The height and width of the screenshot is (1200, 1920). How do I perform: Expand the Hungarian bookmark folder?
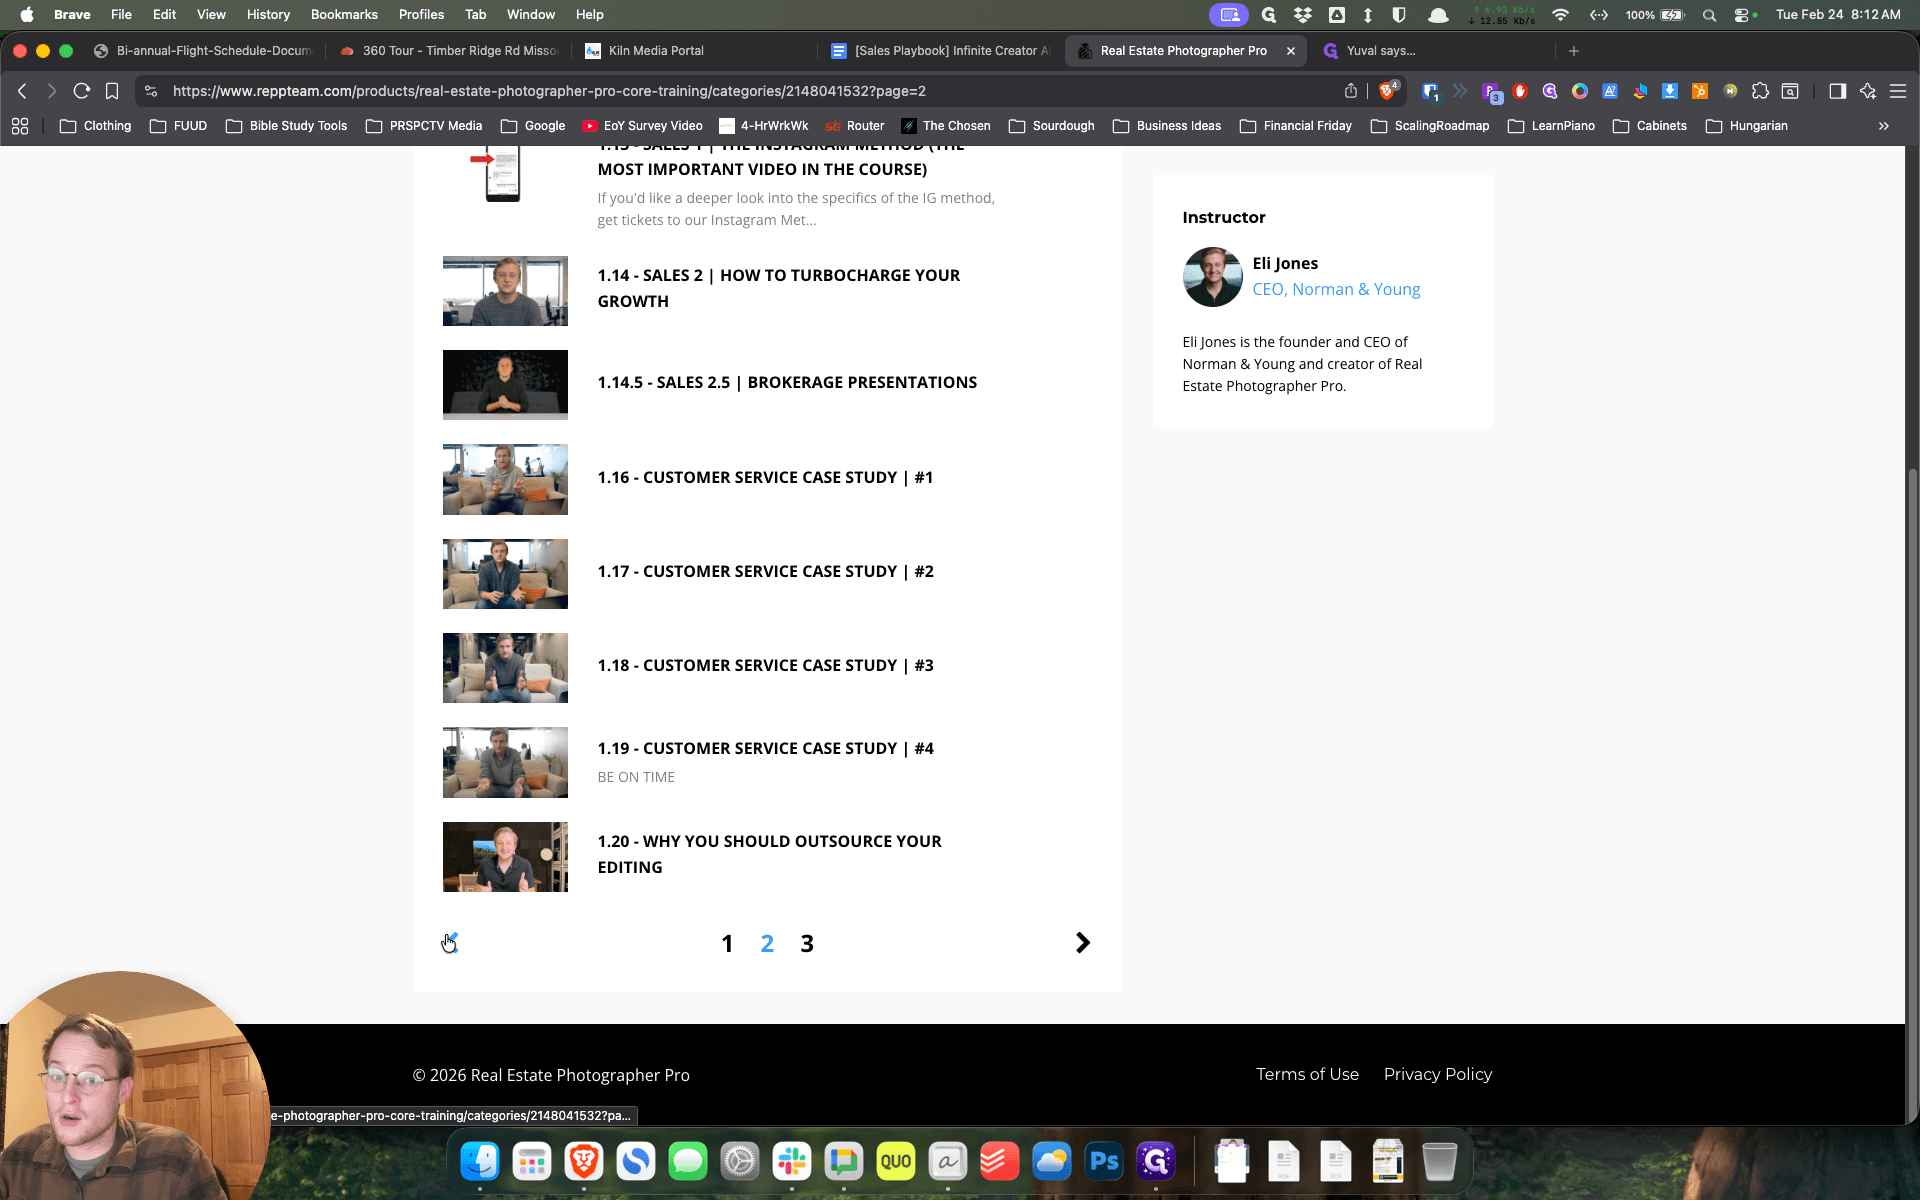pos(1747,126)
